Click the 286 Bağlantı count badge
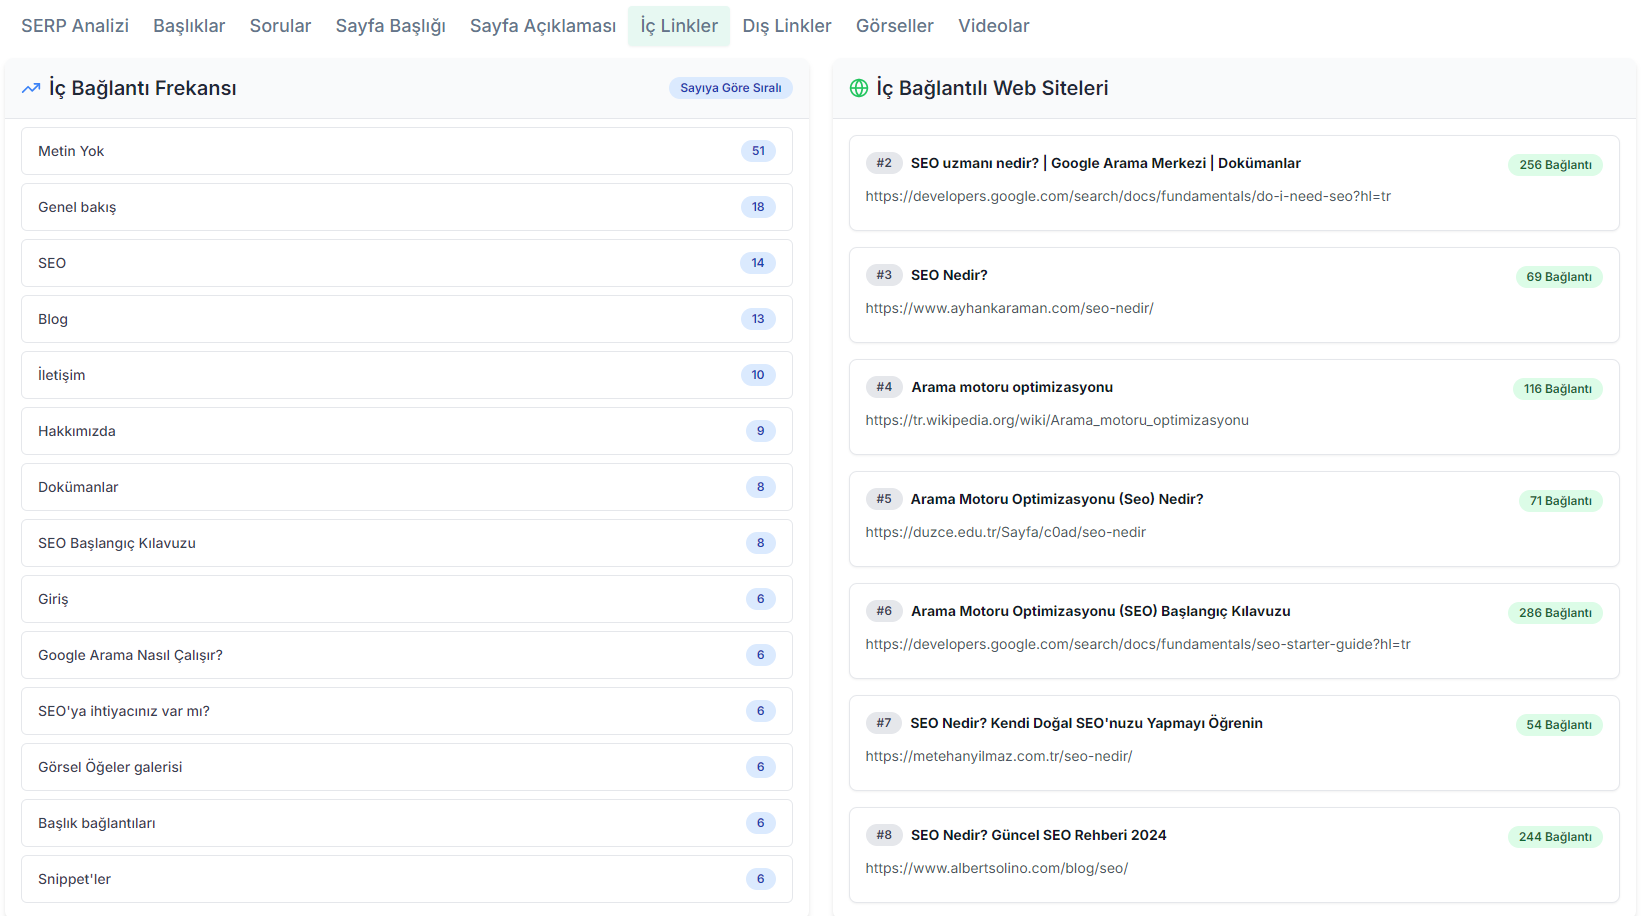The image size is (1644, 916). tap(1554, 613)
